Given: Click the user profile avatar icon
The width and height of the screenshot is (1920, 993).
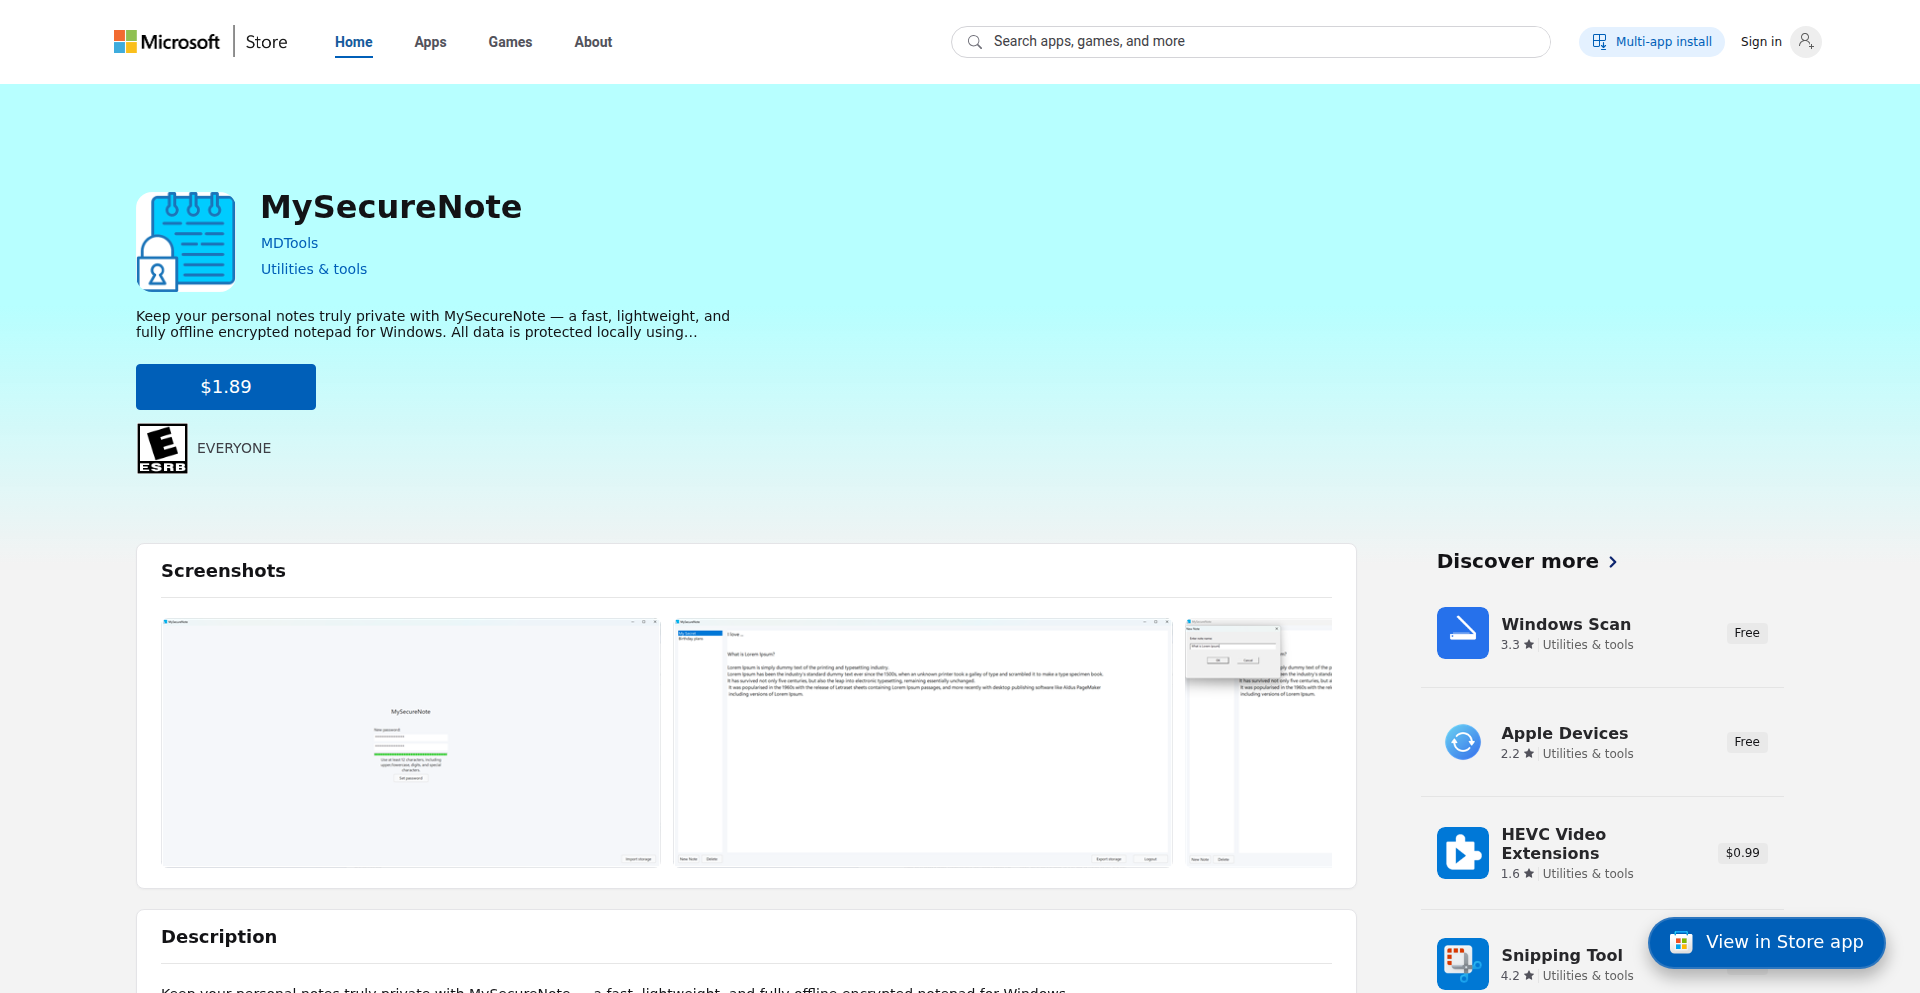Looking at the screenshot, I should pos(1805,42).
